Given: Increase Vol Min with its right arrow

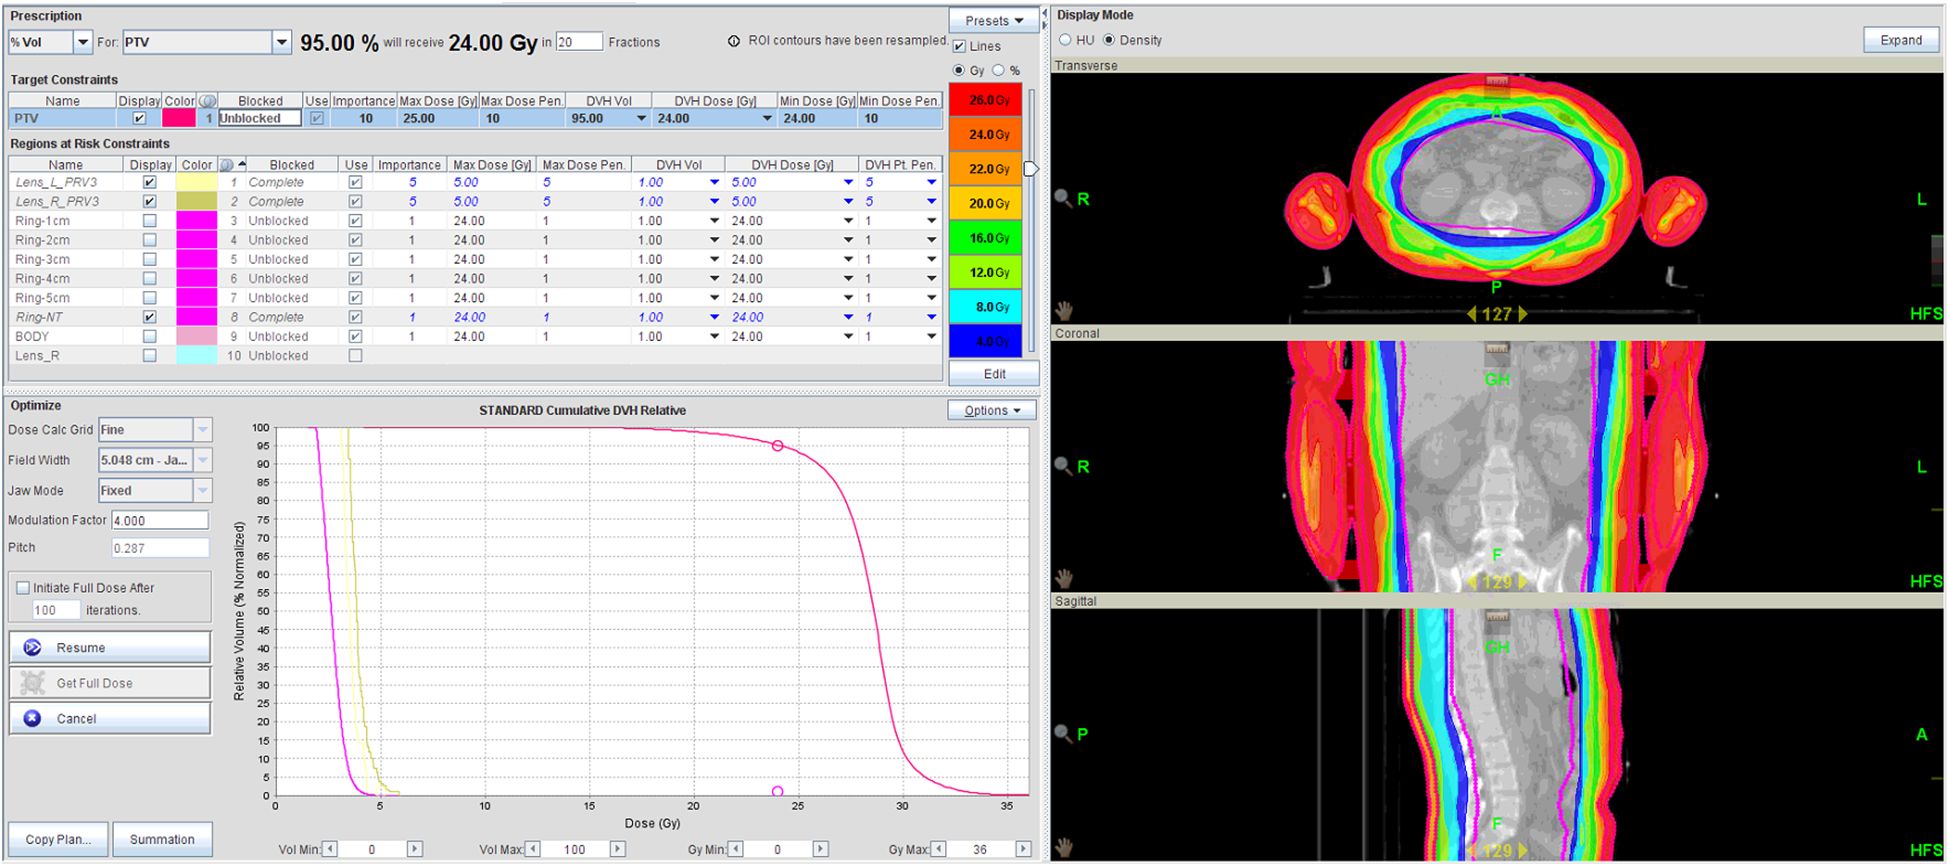Looking at the screenshot, I should [414, 849].
